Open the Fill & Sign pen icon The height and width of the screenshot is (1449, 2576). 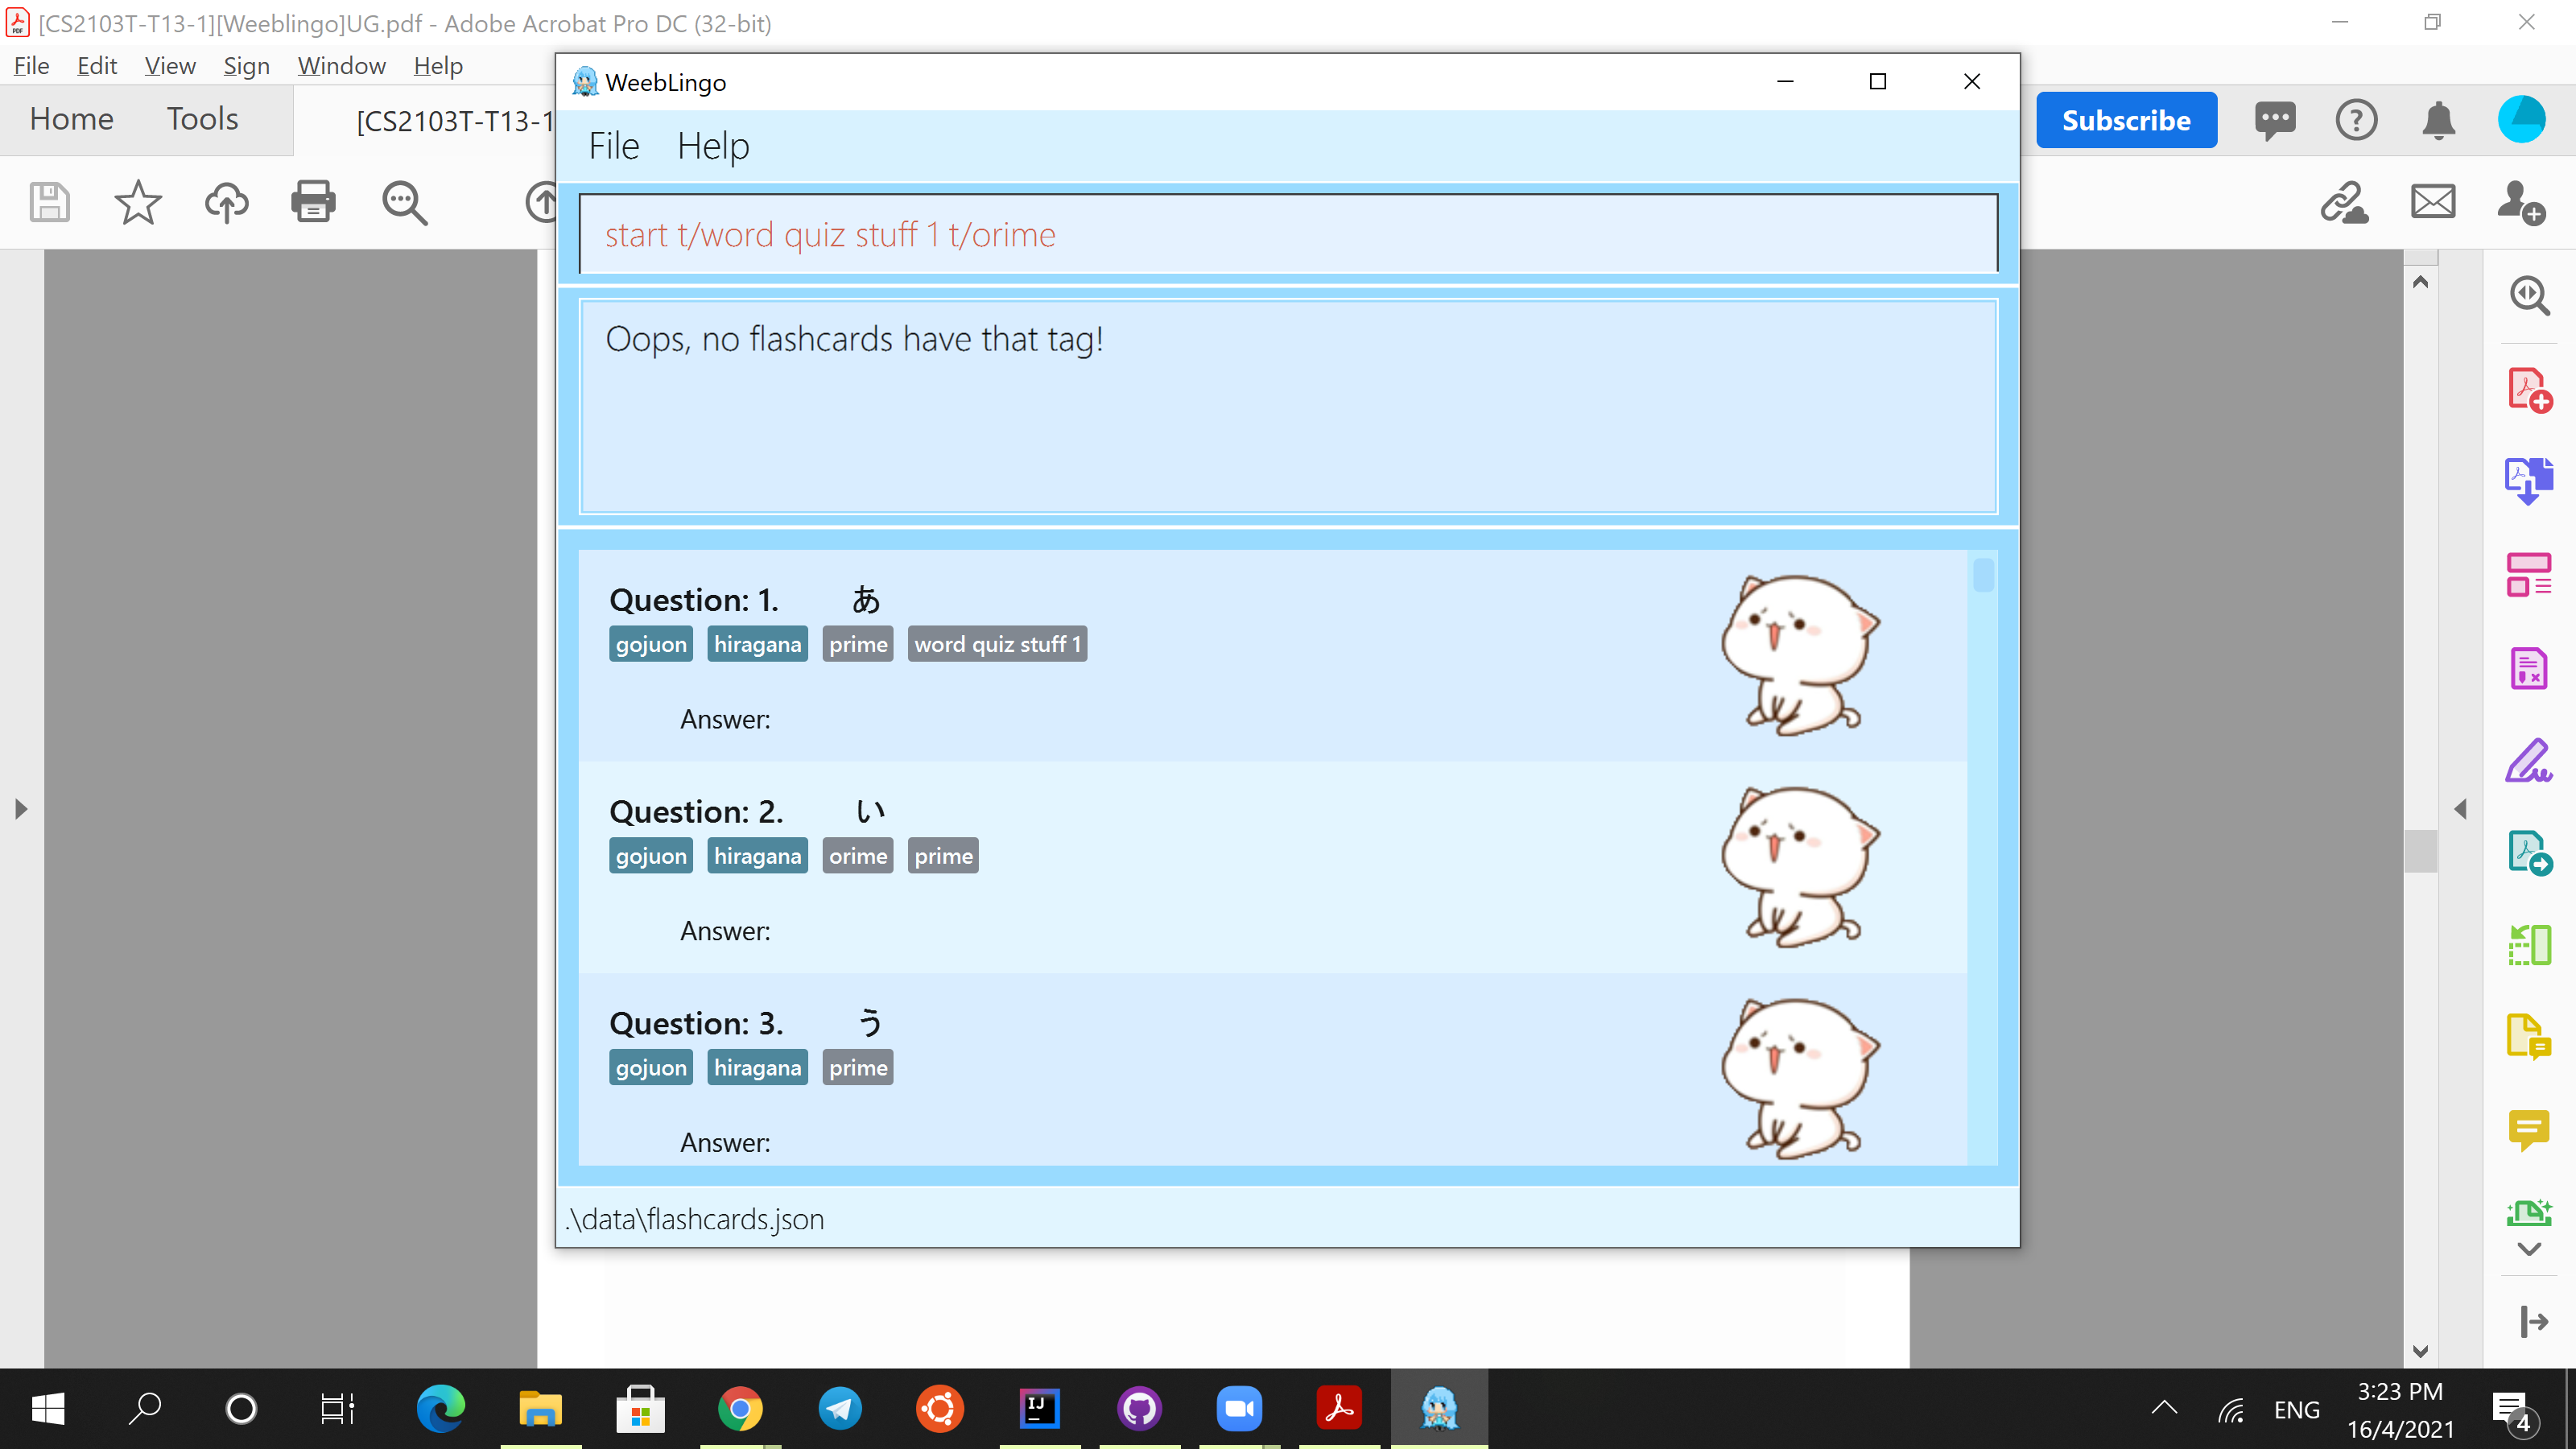(x=2528, y=761)
